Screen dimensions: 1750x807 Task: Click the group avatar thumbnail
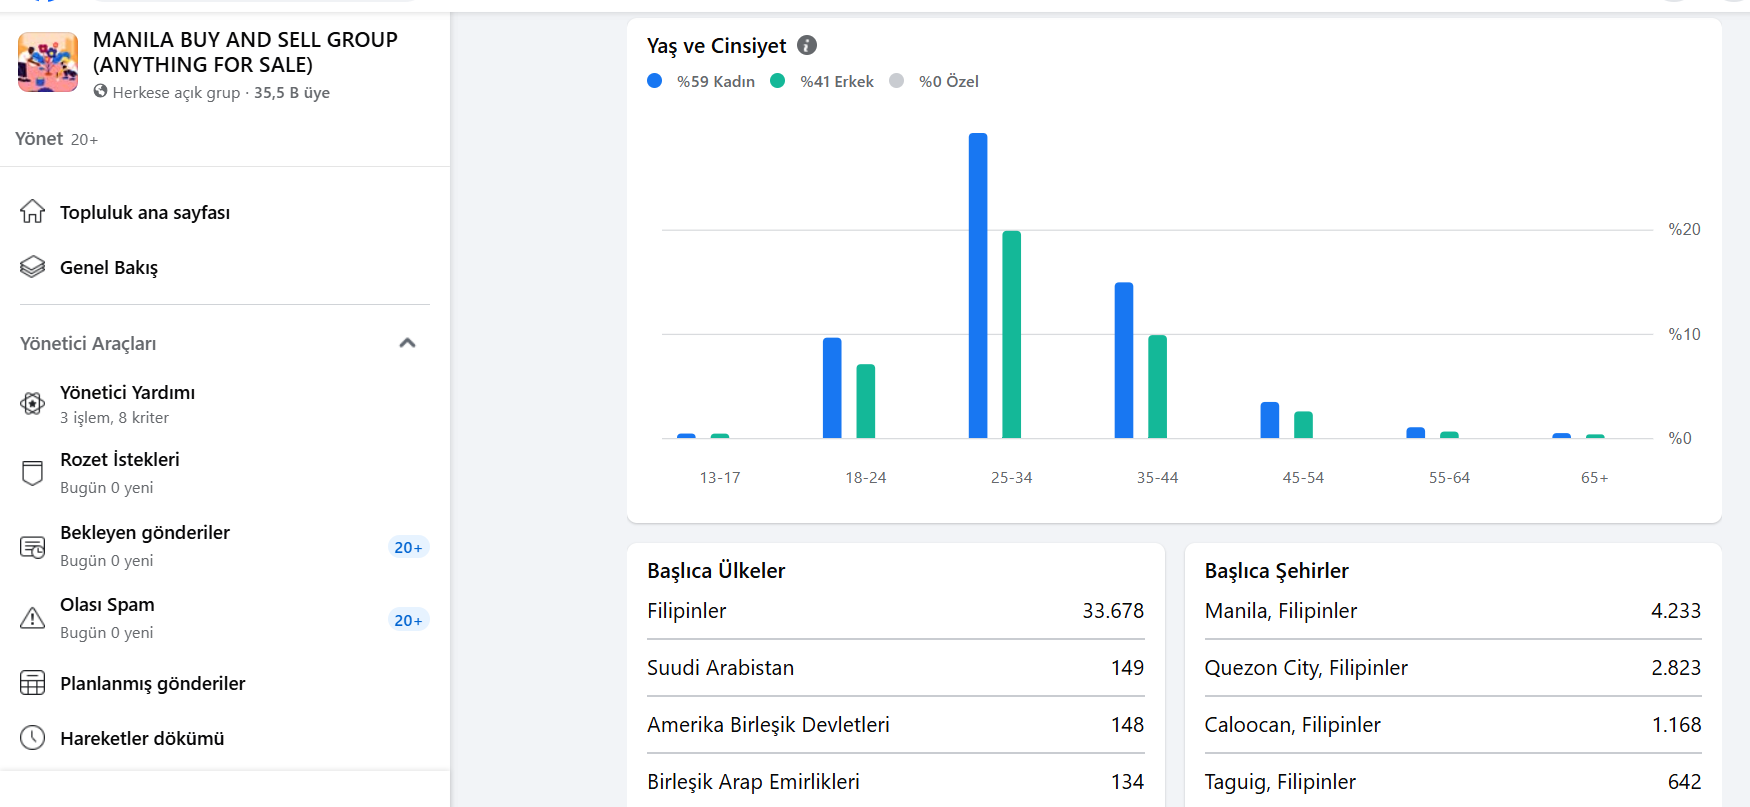click(x=48, y=62)
